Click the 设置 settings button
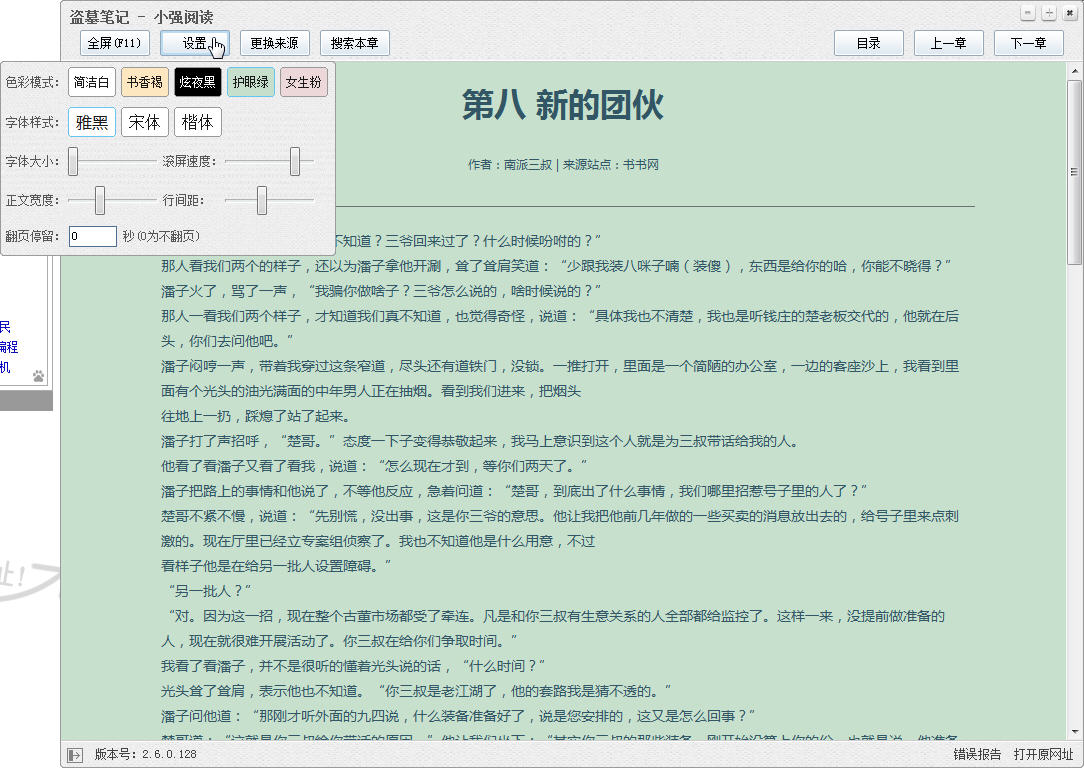 (x=194, y=43)
